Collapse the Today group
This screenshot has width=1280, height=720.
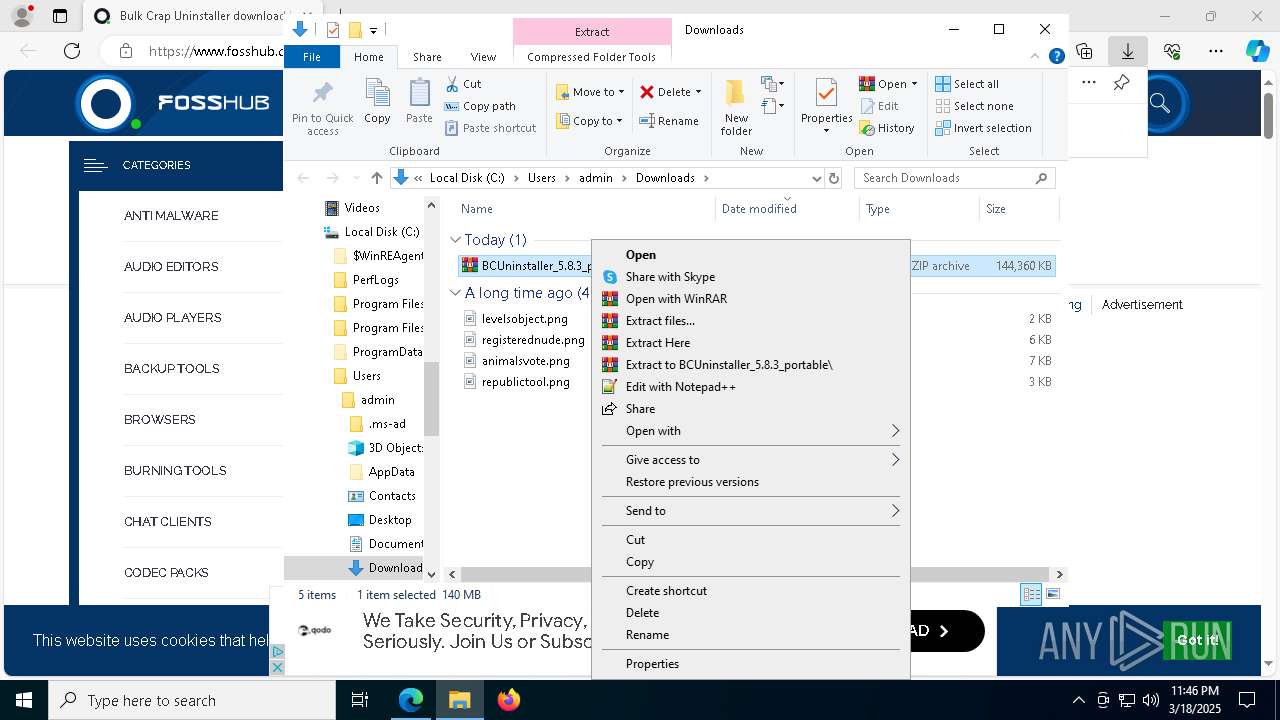(455, 240)
